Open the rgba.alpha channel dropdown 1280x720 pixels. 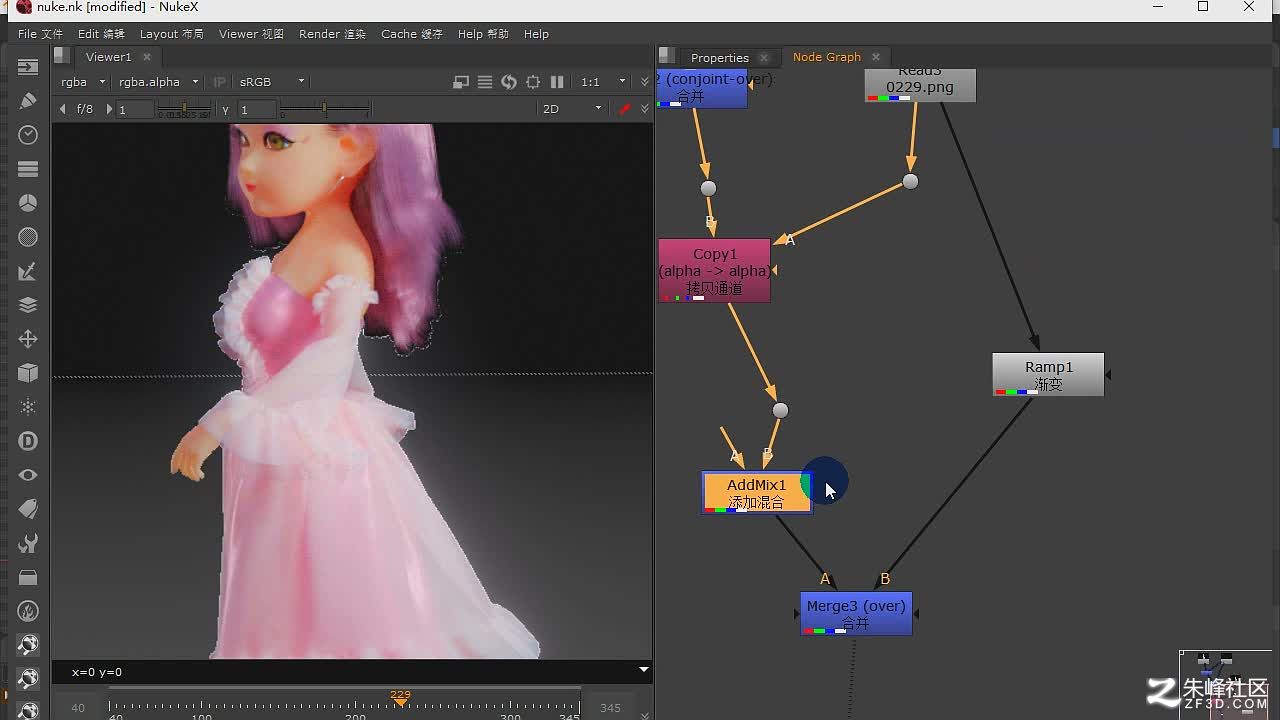click(x=158, y=82)
